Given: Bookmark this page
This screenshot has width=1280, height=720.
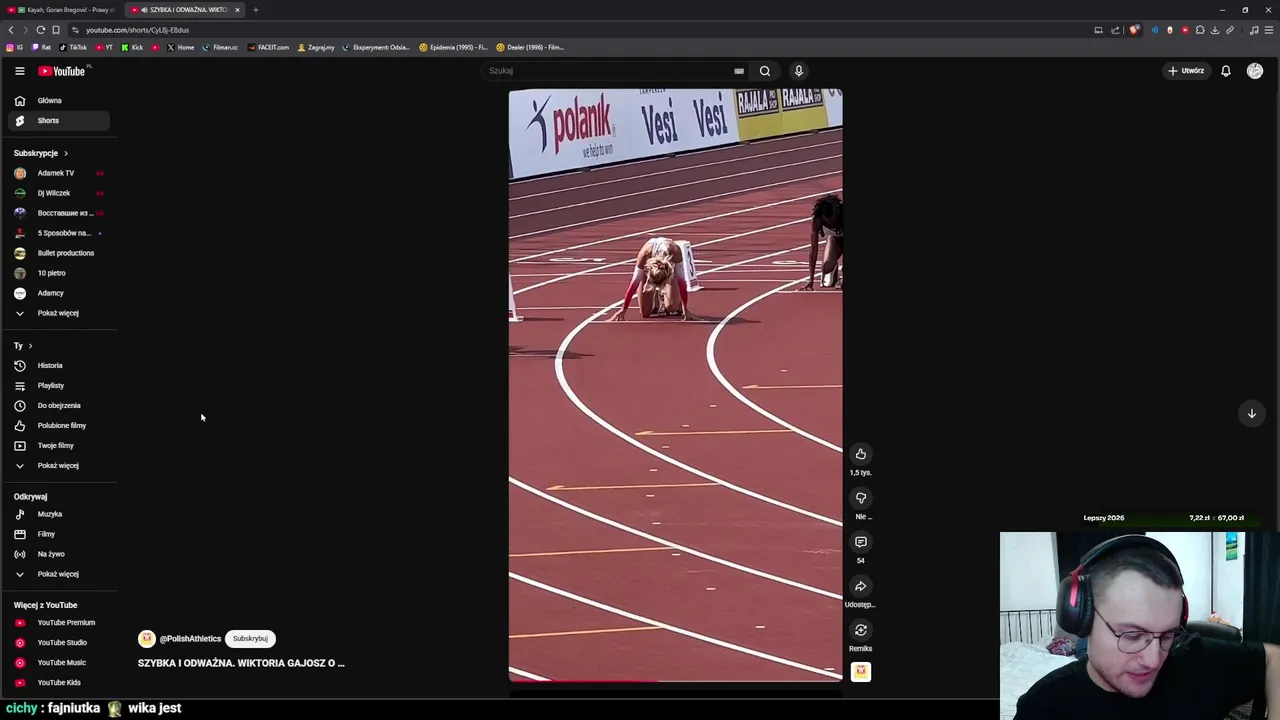Looking at the screenshot, I should point(55,30).
